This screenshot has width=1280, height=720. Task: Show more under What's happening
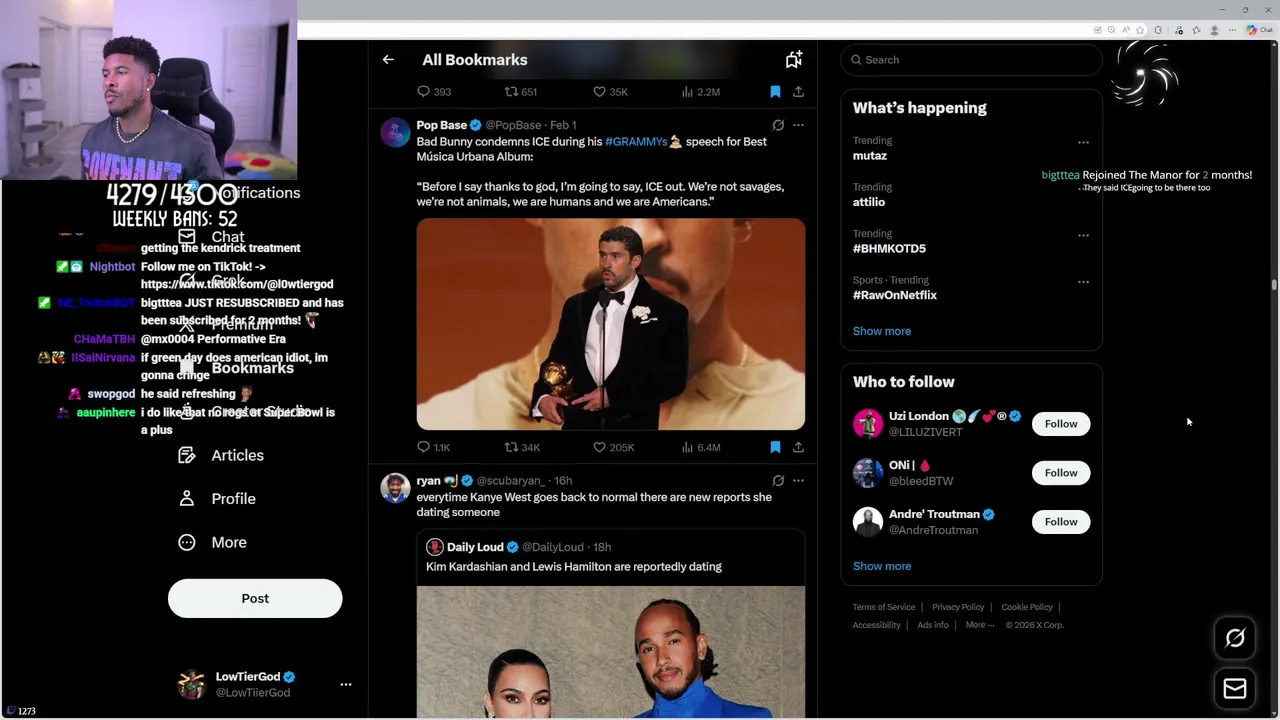(x=882, y=331)
